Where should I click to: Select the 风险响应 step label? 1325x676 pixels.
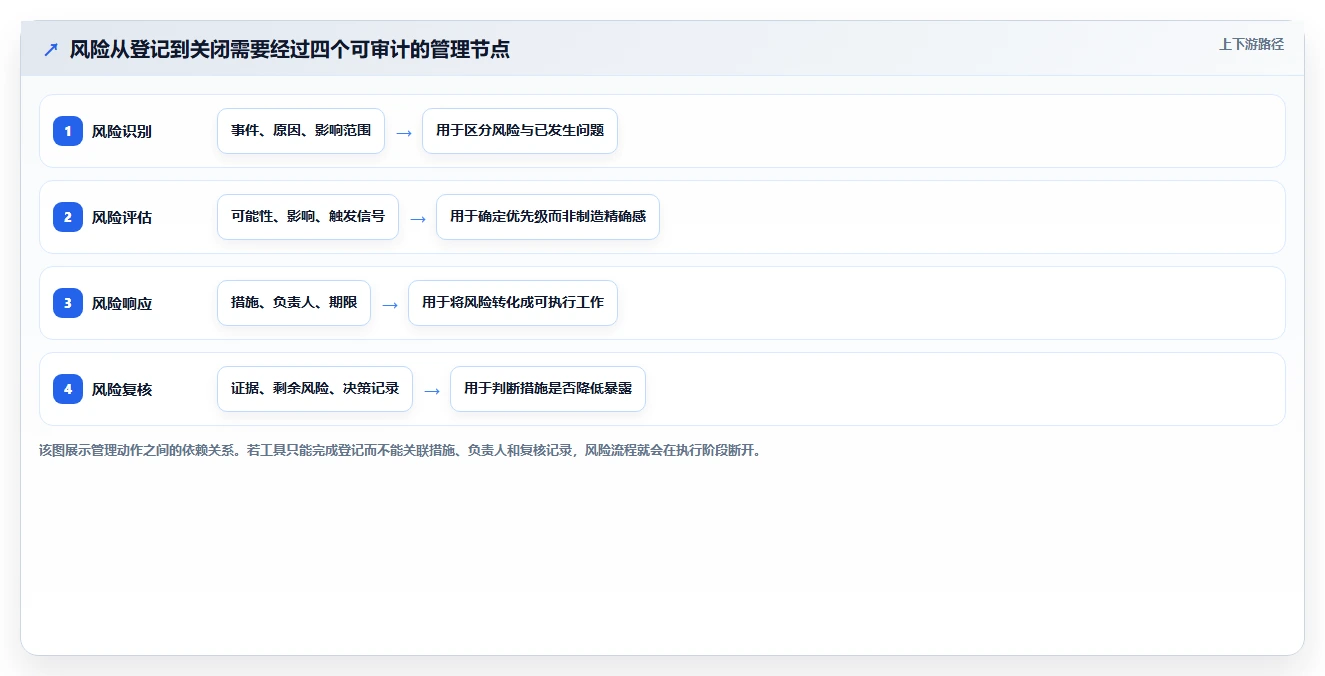pos(122,303)
